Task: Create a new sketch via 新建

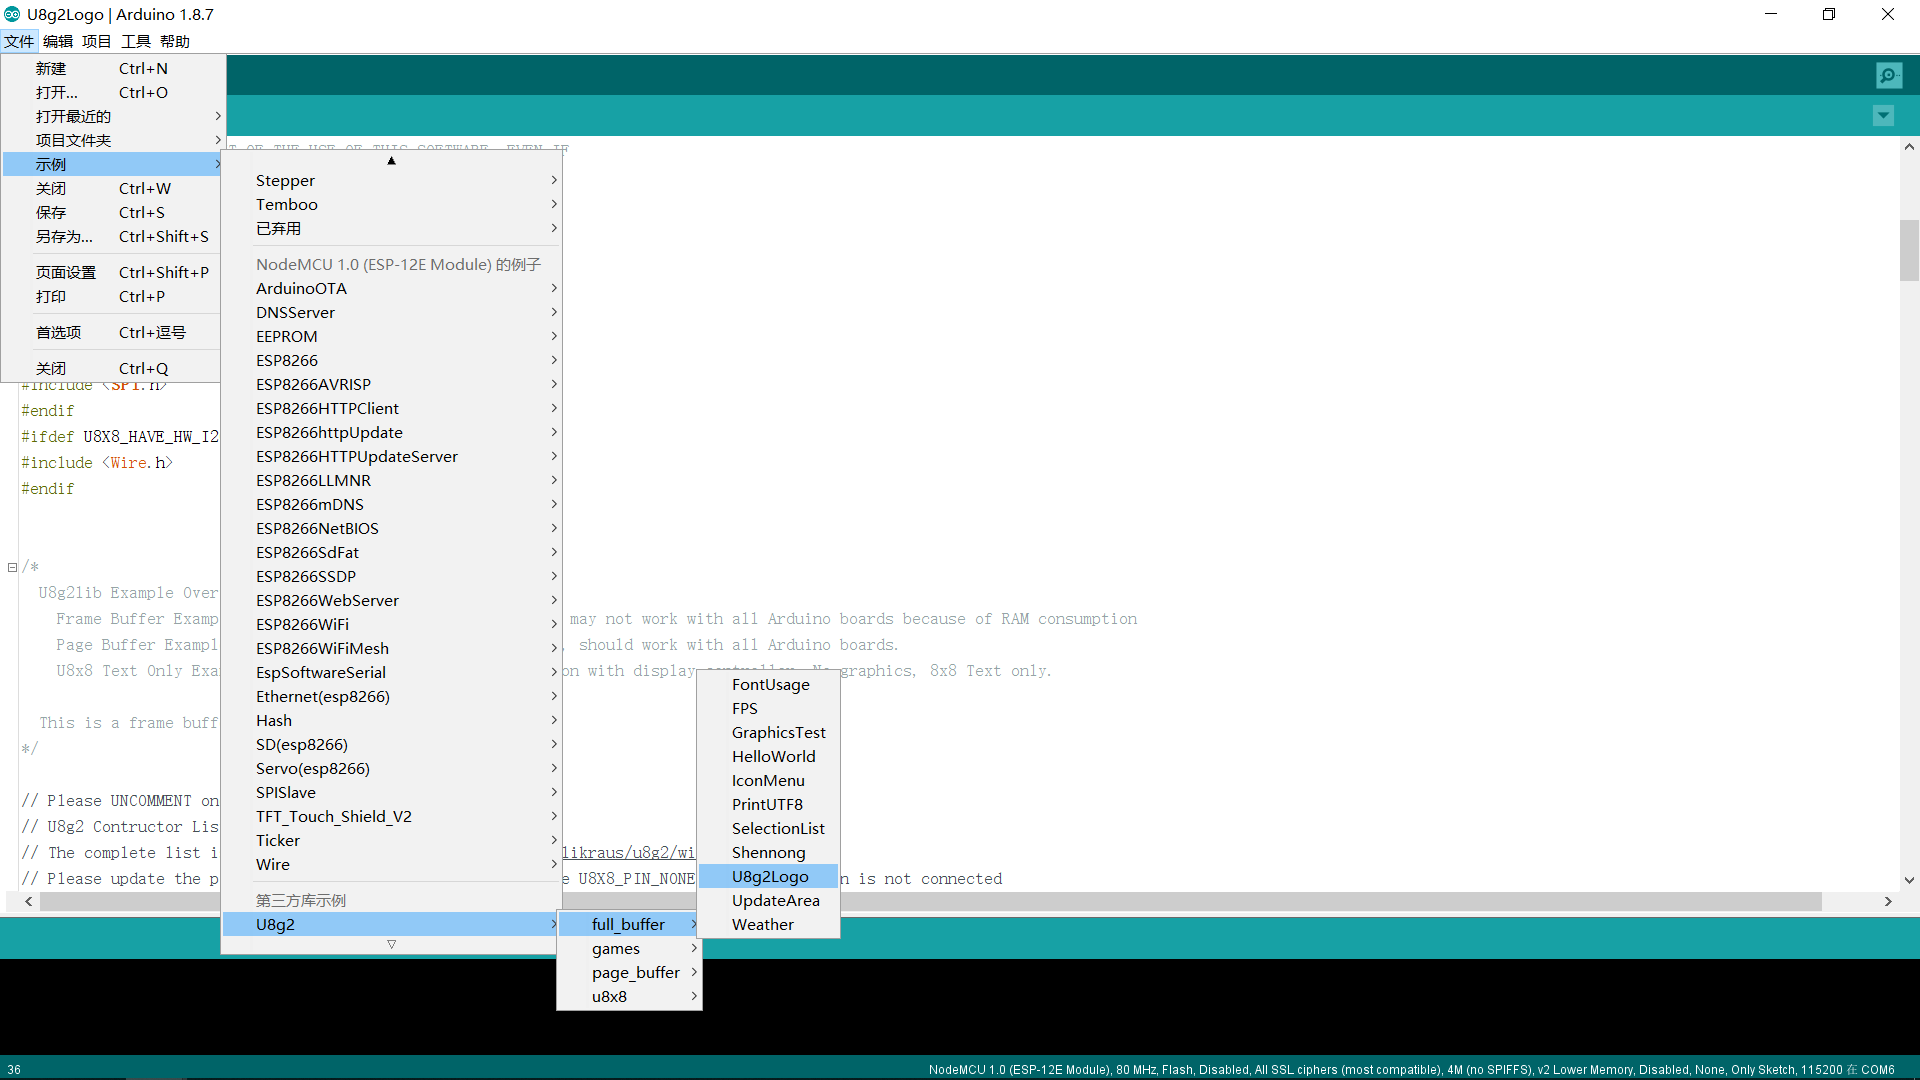Action: tap(51, 67)
